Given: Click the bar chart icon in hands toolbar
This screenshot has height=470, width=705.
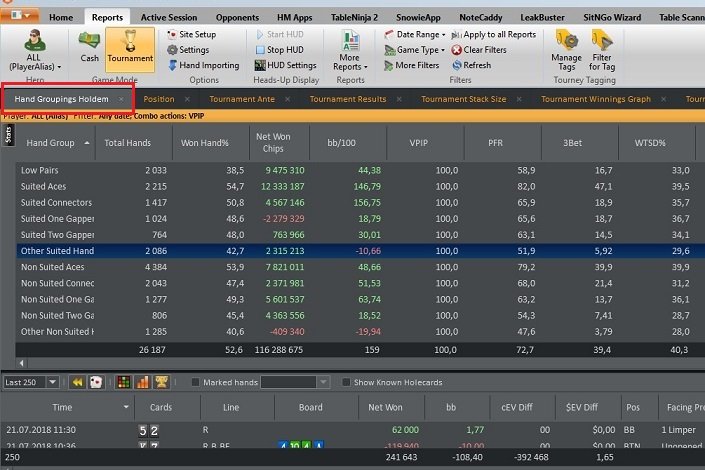Looking at the screenshot, I should [142, 382].
